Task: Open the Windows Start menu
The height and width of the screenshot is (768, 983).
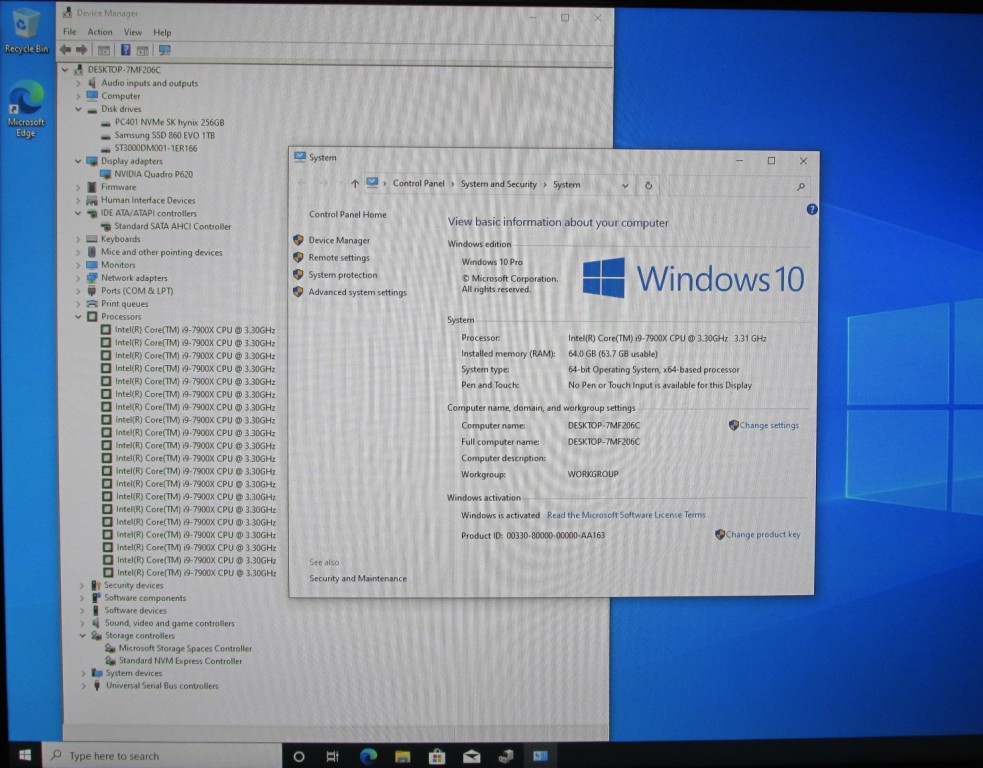Action: tap(25, 755)
